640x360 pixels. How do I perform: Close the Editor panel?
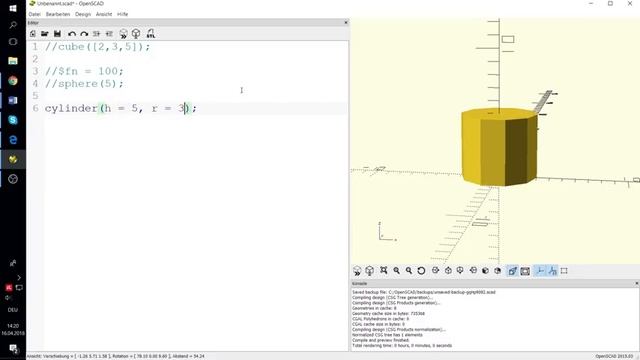pyautogui.click(x=346, y=22)
